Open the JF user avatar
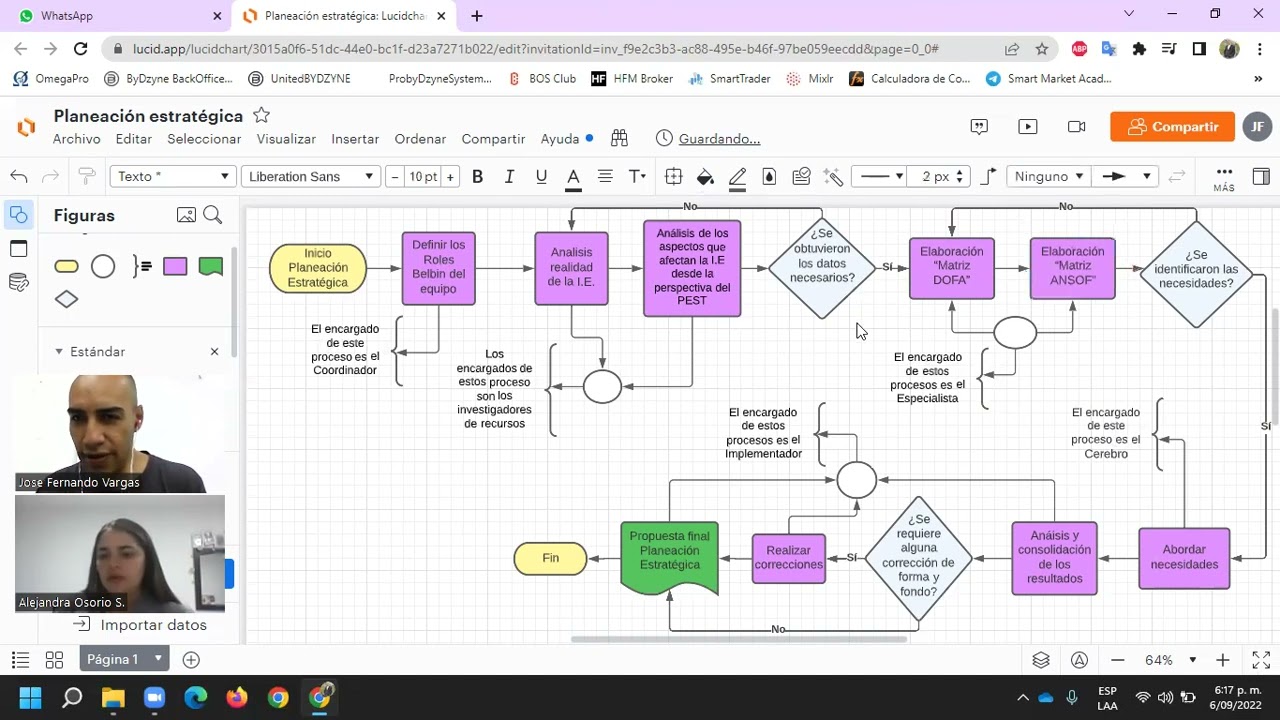The height and width of the screenshot is (720, 1280). coord(1258,127)
